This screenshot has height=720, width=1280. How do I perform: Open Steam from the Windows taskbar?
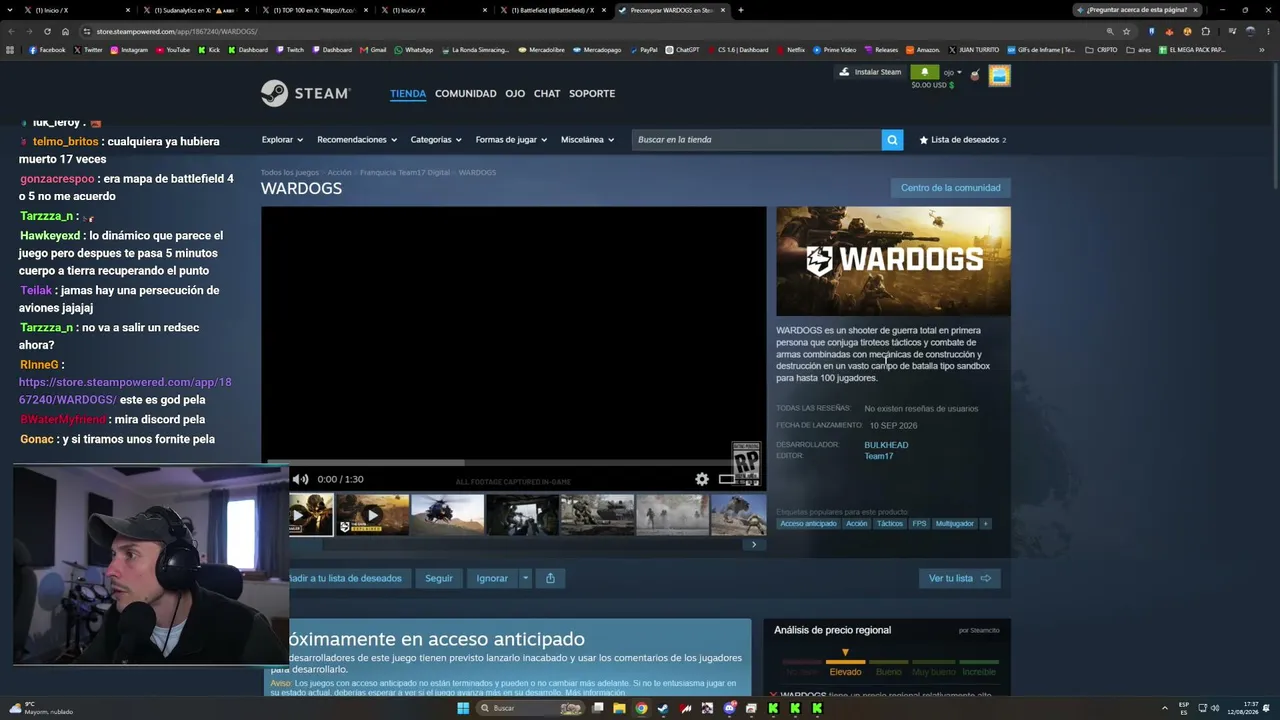point(663,708)
